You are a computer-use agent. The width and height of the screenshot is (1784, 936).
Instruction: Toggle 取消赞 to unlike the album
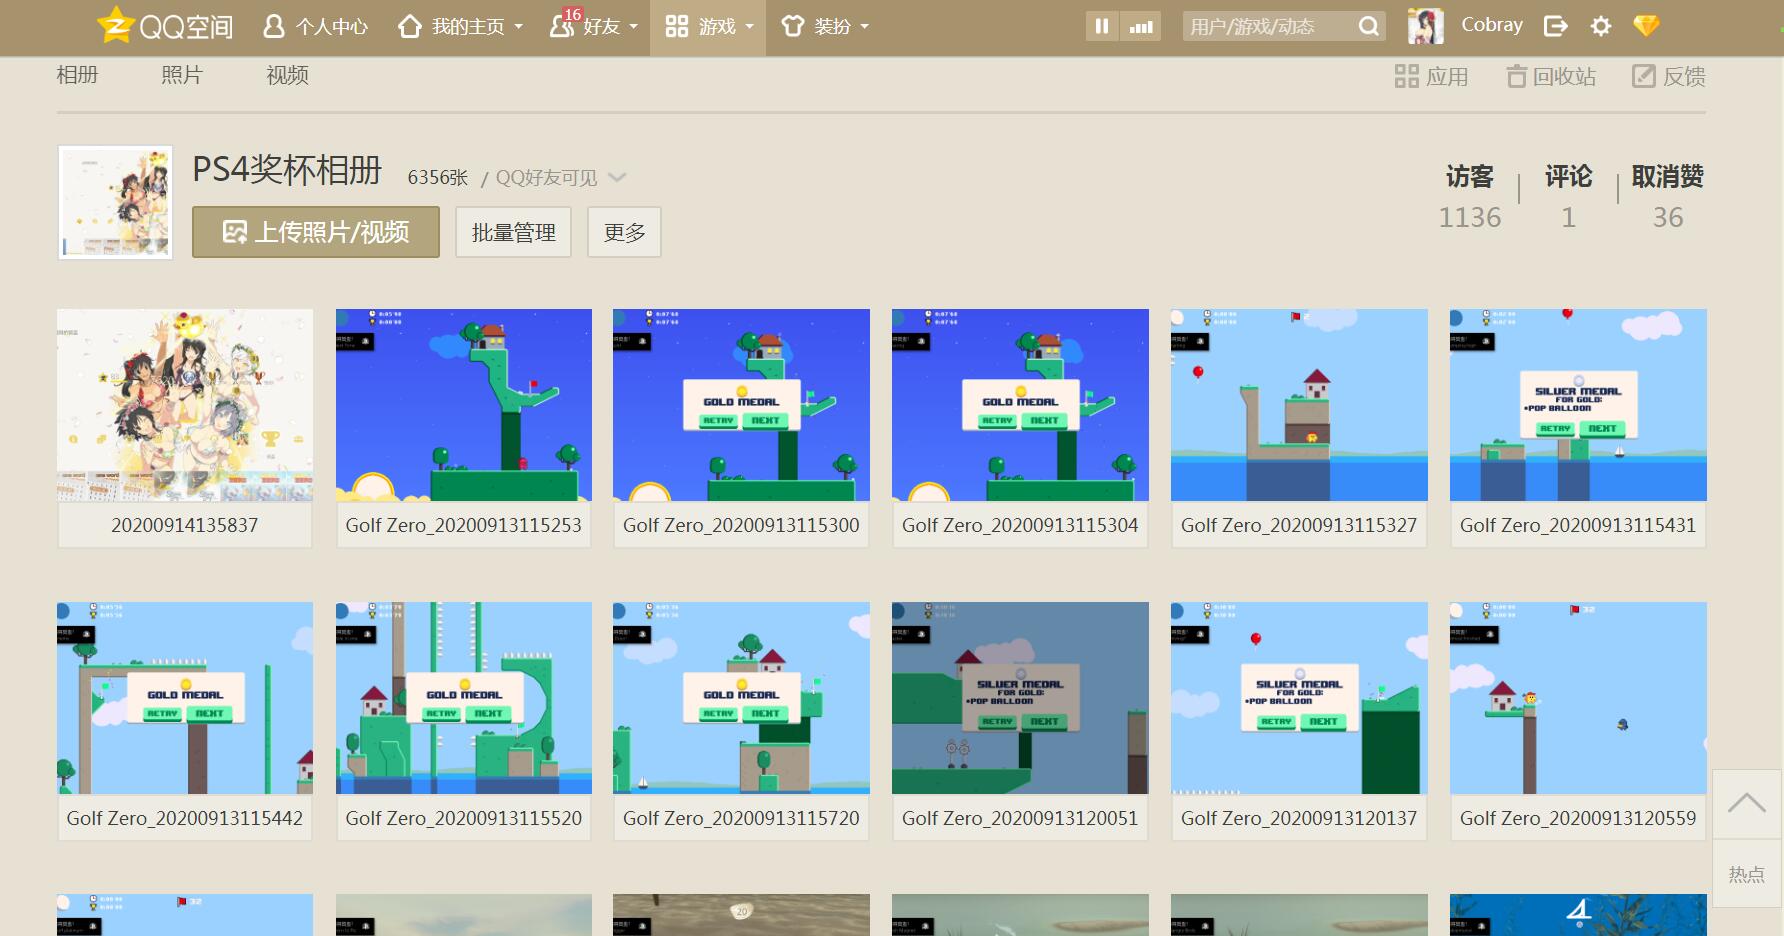(1667, 177)
